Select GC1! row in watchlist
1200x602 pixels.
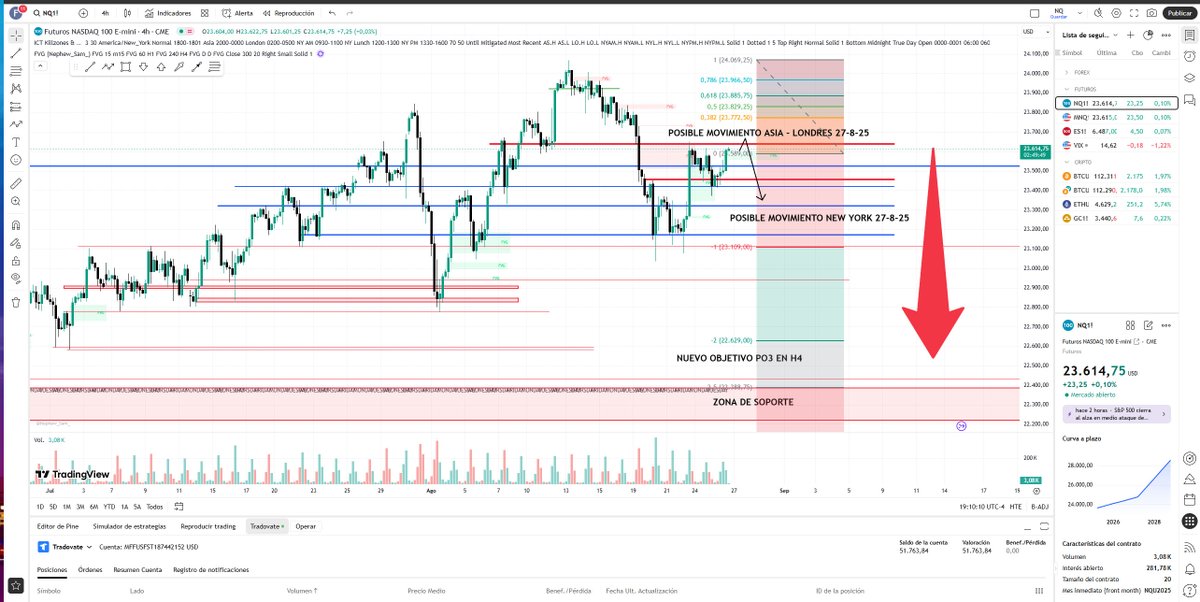1118,217
